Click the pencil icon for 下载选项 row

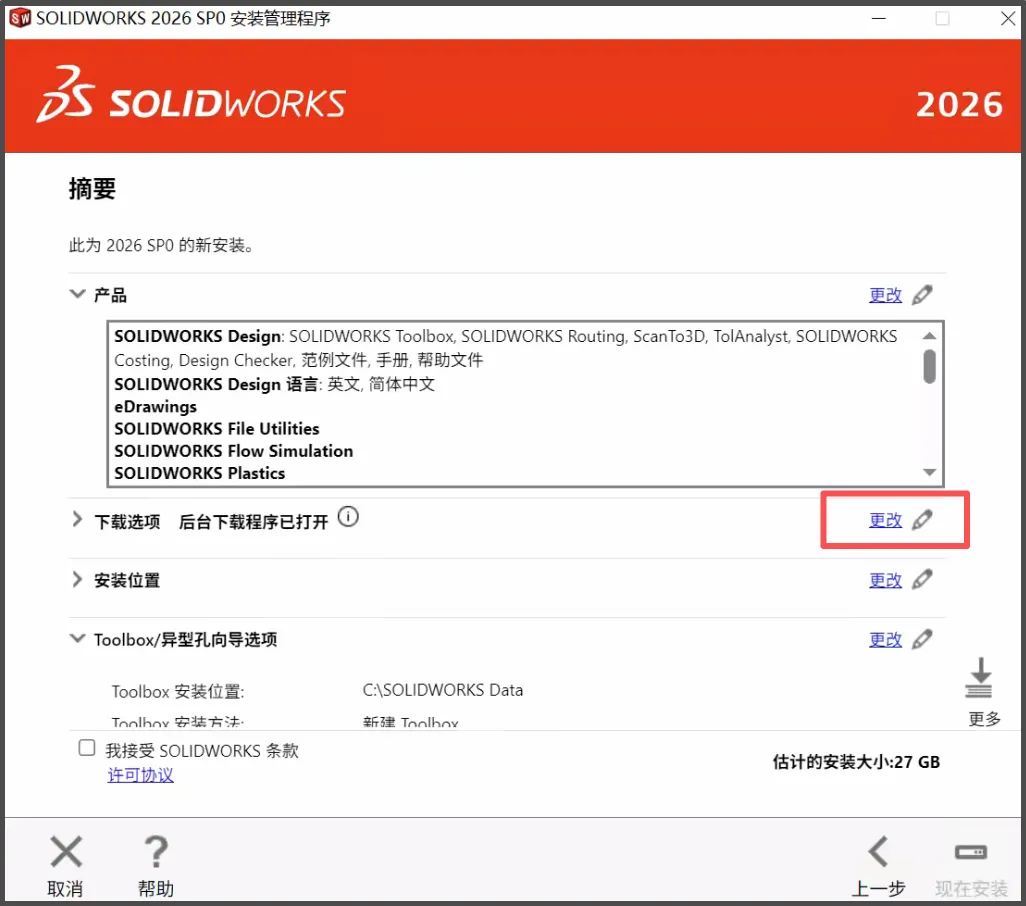(x=922, y=520)
